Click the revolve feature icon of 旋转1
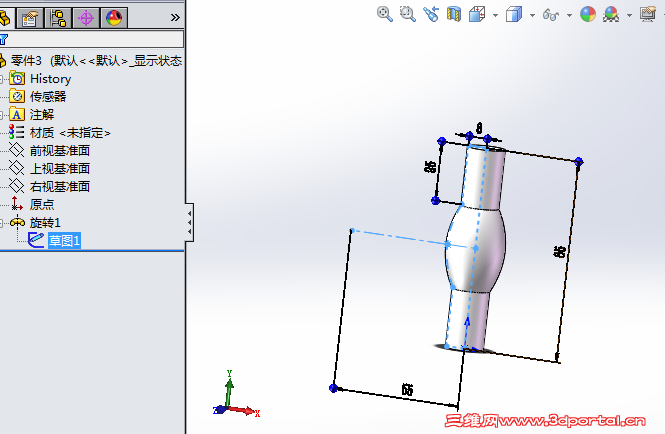This screenshot has height=434, width=665. pos(17,221)
